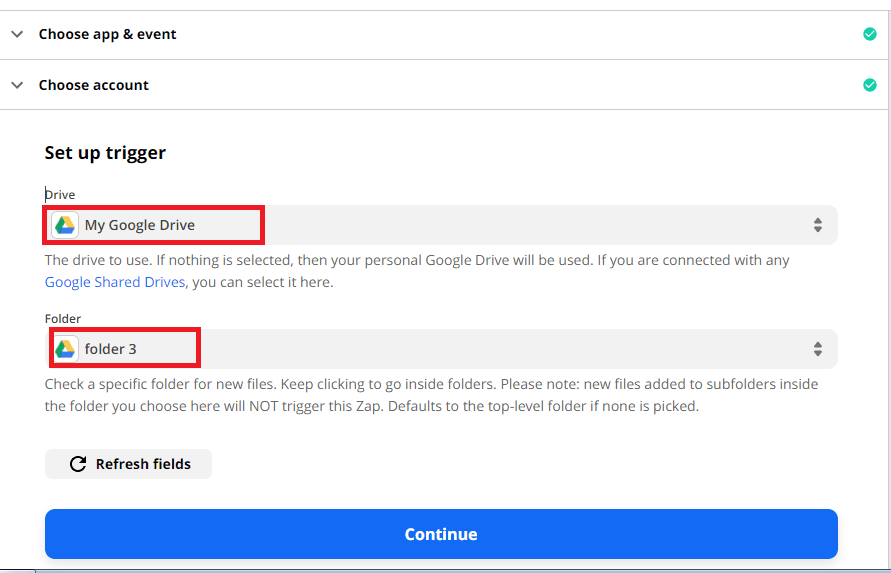
Task: Collapse the Choose app & event chevron
Action: click(x=17, y=34)
